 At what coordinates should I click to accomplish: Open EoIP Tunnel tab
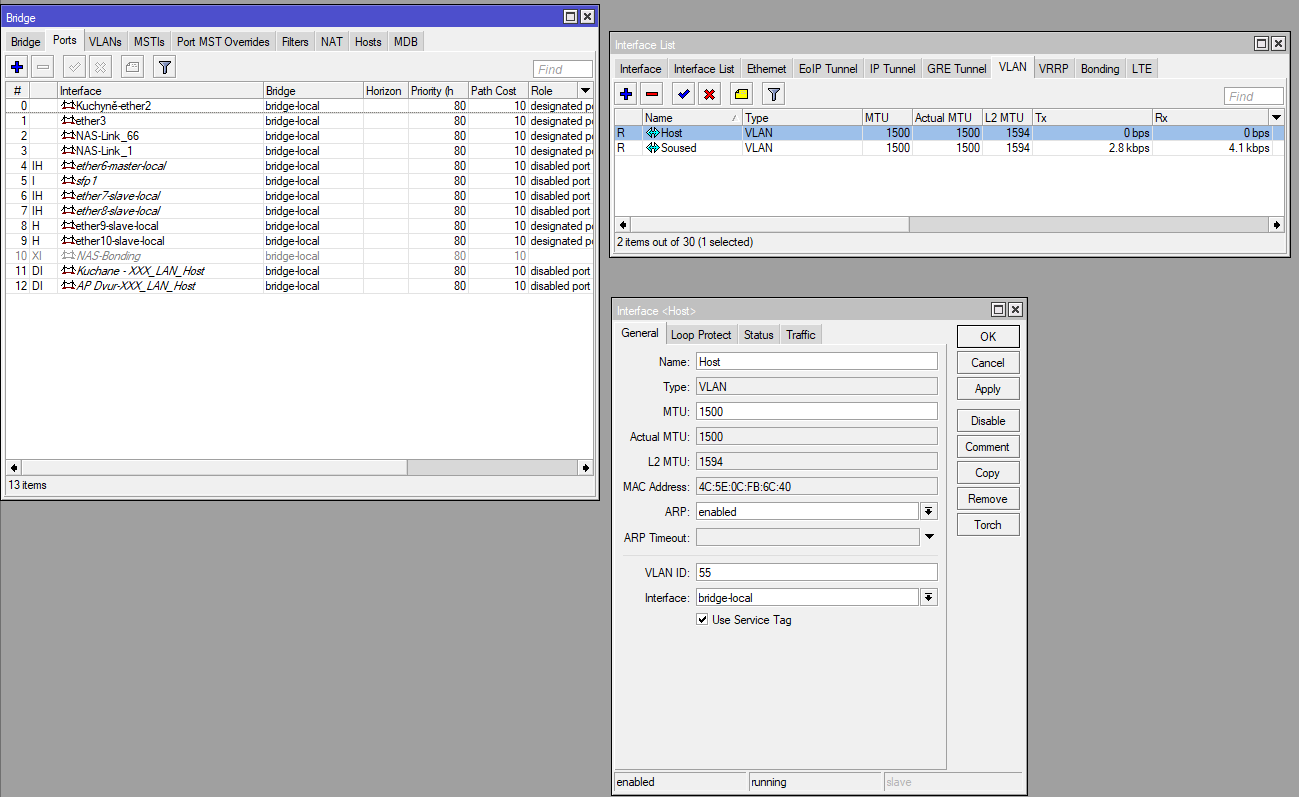[828, 69]
